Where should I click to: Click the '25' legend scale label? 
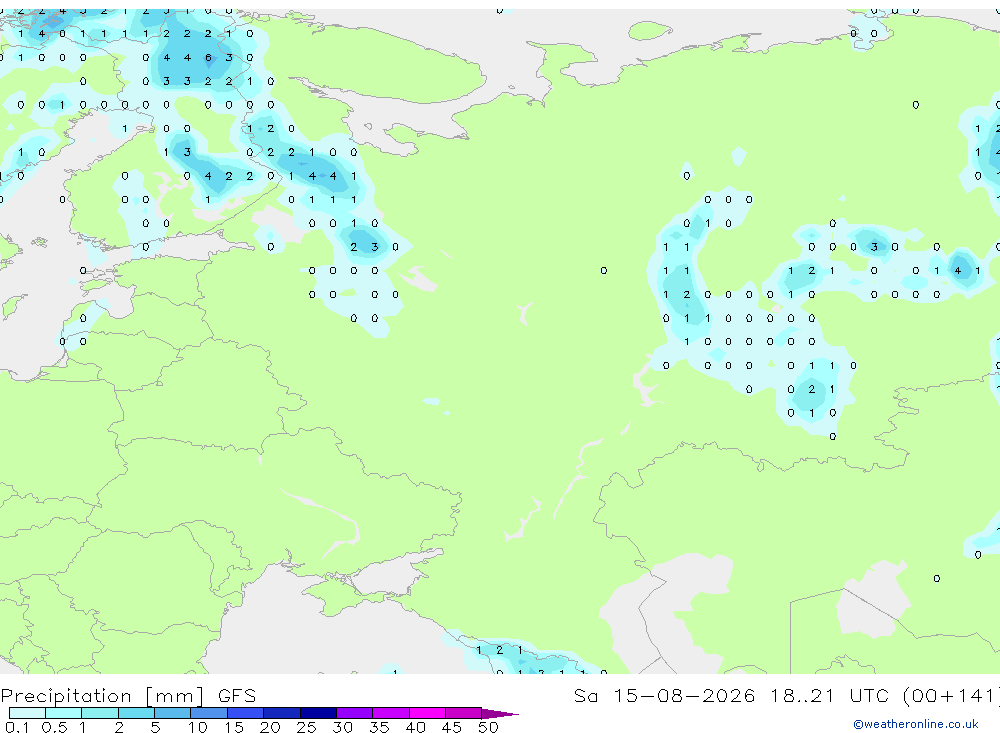(306, 727)
